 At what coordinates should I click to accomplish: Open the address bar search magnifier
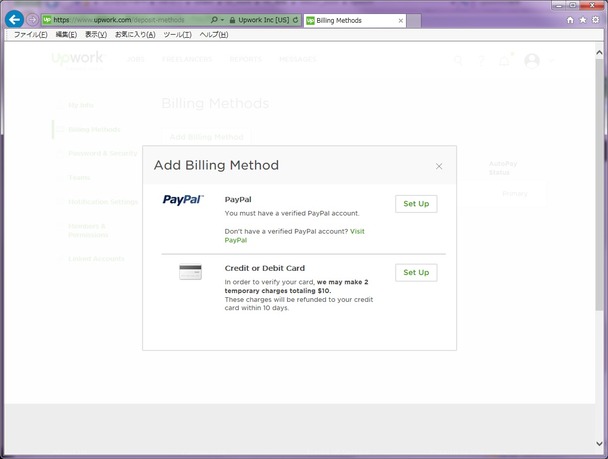(x=214, y=20)
